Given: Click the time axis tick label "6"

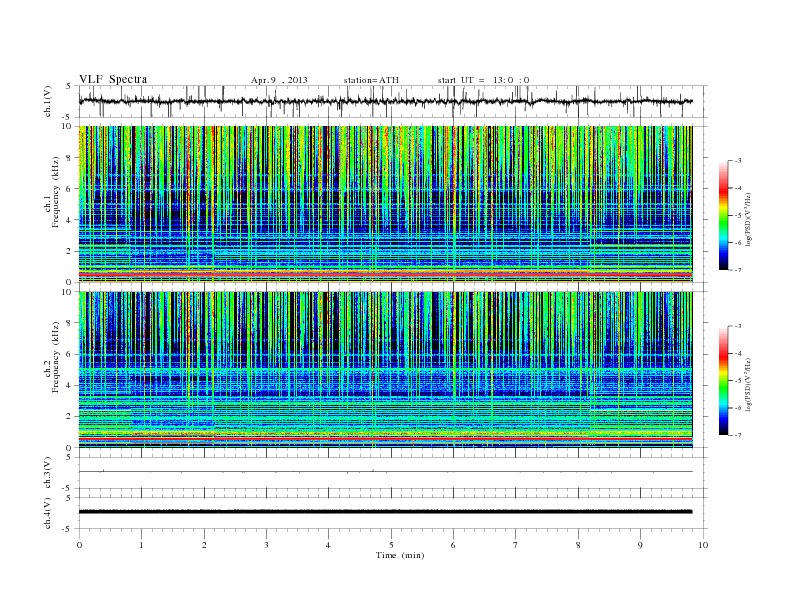Looking at the screenshot, I should [x=453, y=545].
